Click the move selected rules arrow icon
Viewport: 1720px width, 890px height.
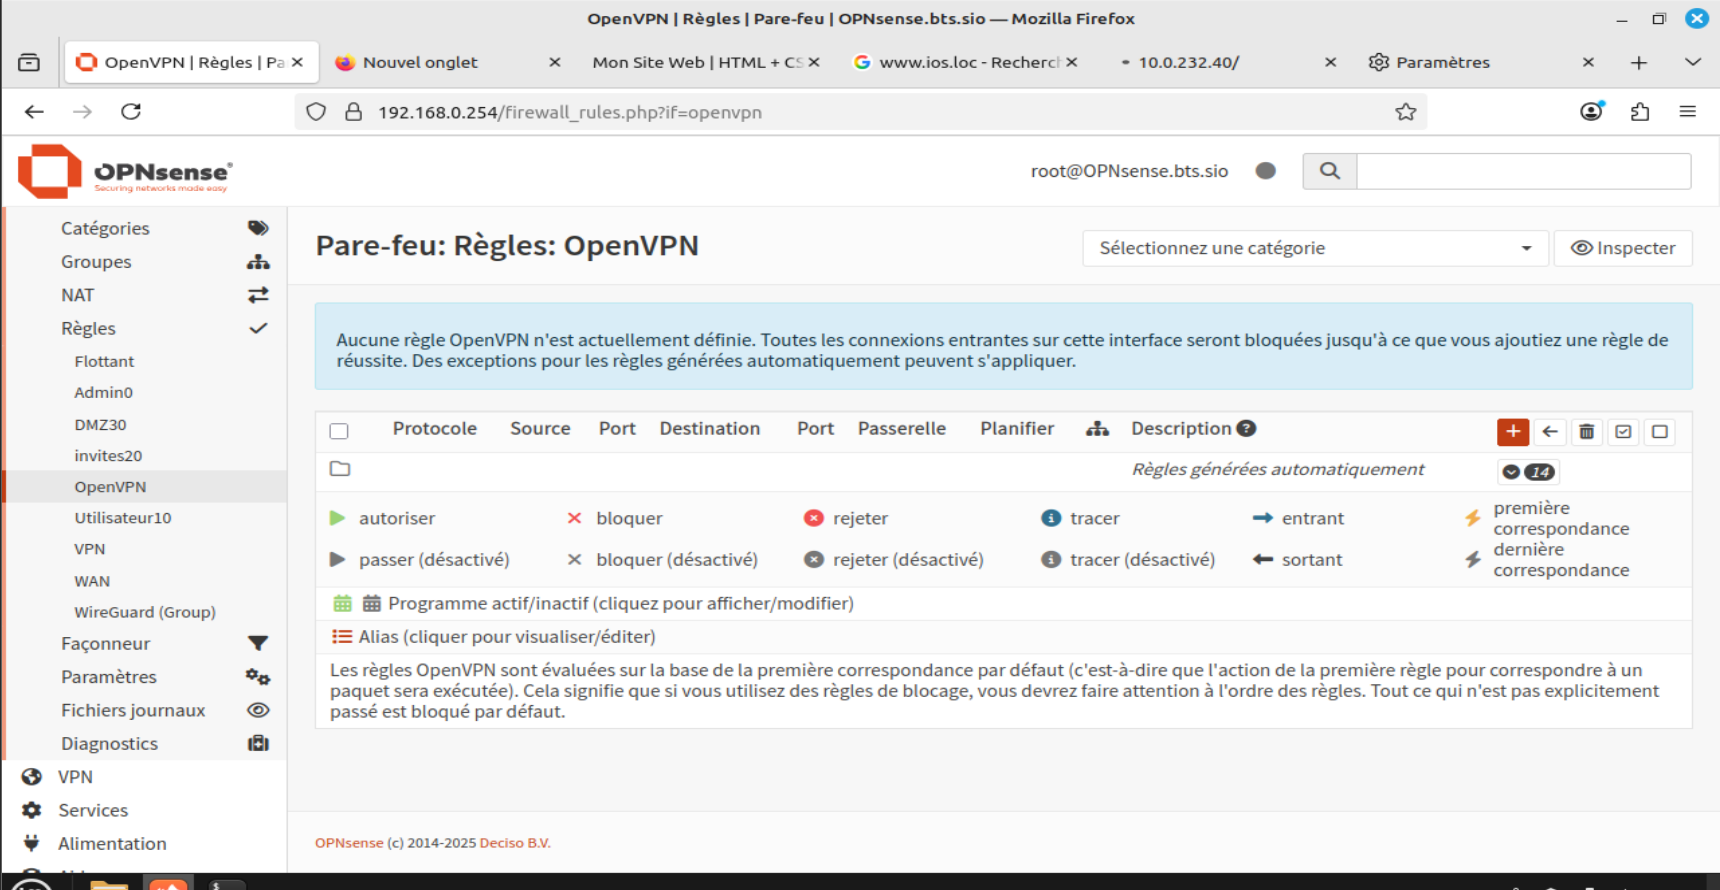coord(1550,431)
